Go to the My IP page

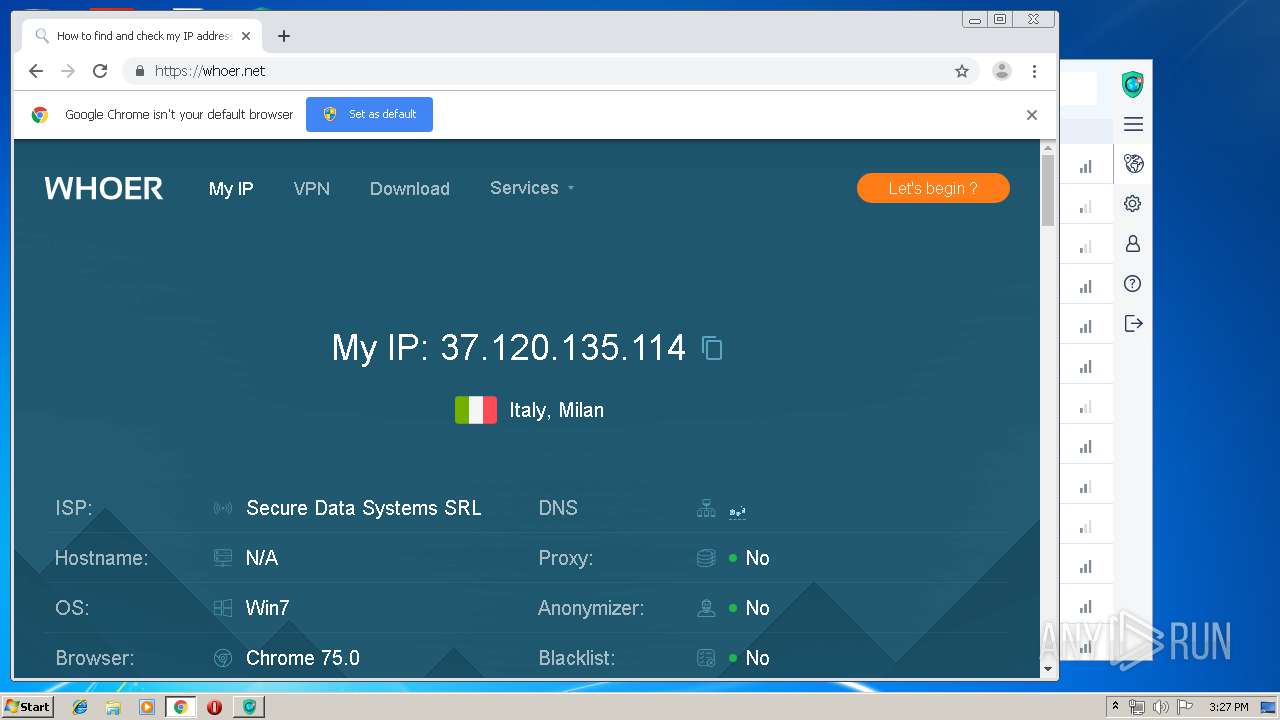tap(231, 189)
